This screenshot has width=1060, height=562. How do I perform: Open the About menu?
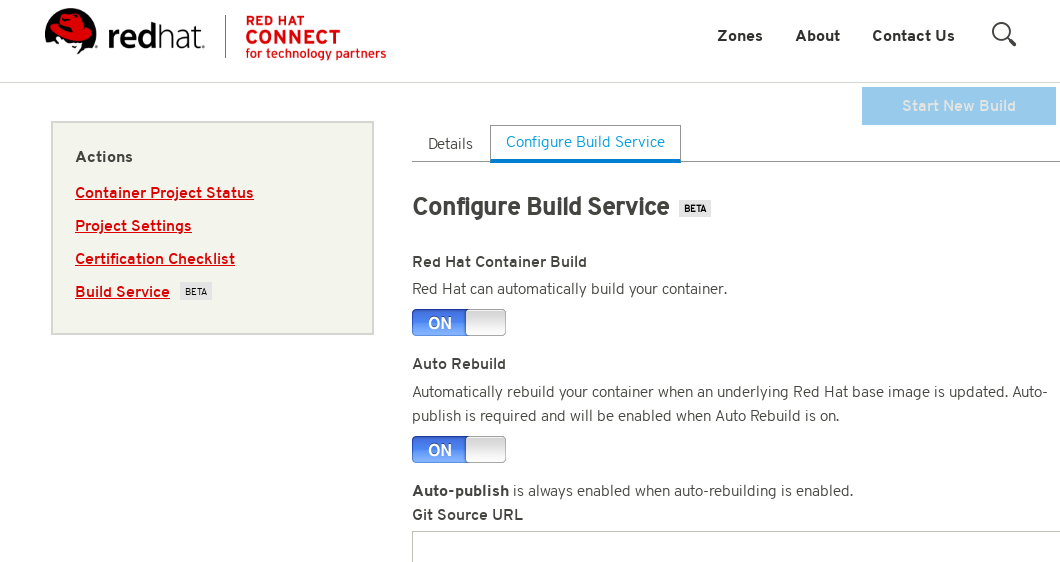pos(817,36)
